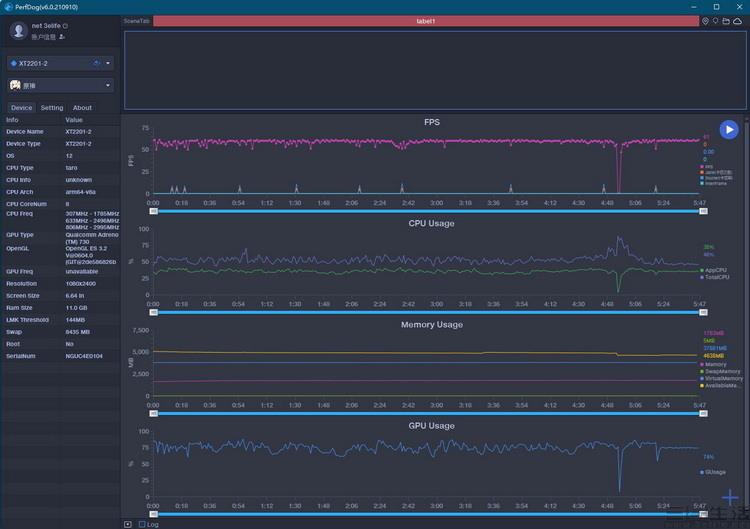Open the folder icon in top bar

point(726,21)
